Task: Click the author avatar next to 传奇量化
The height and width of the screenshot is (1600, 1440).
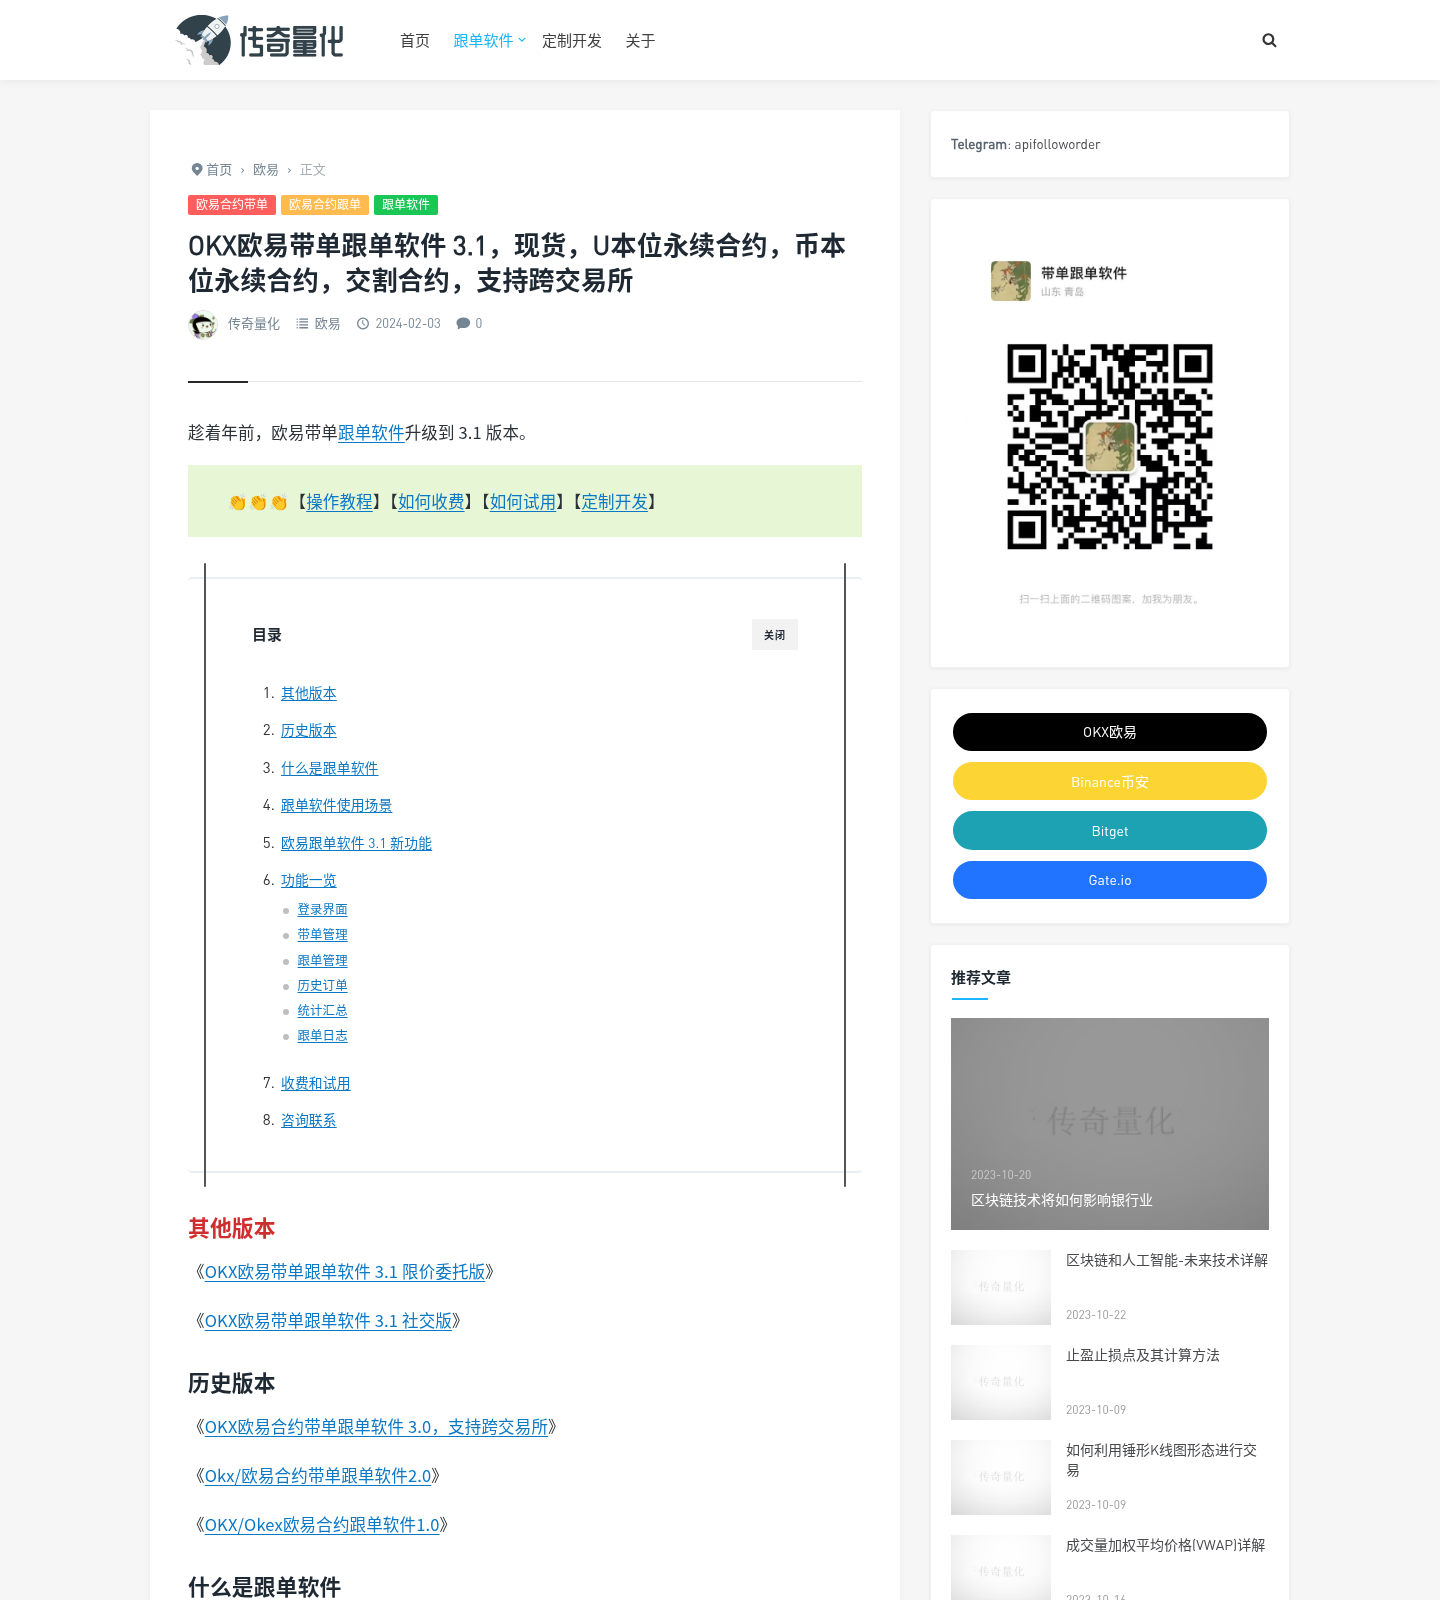Action: pyautogui.click(x=203, y=324)
